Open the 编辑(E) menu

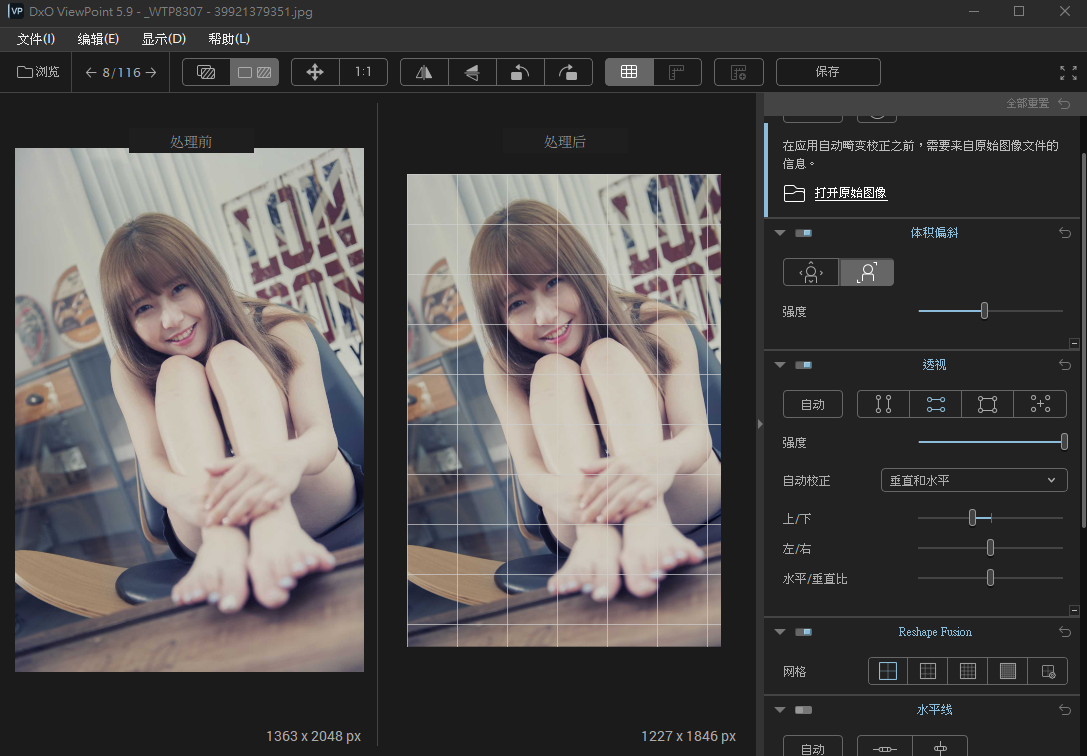point(98,39)
